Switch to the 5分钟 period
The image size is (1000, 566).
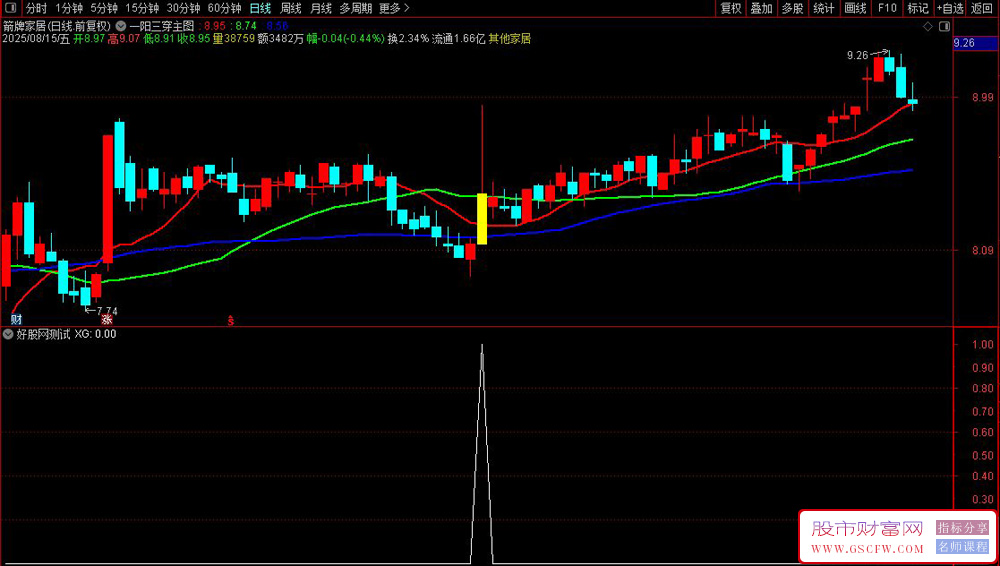103,8
